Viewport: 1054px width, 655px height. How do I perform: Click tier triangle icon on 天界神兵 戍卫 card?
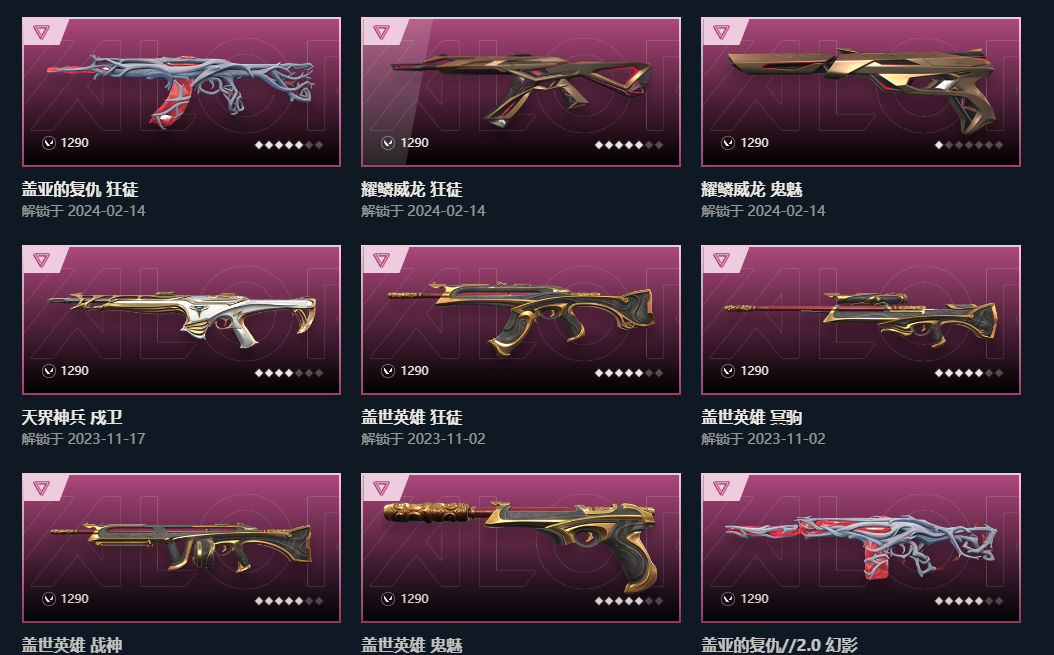pyautogui.click(x=41, y=260)
